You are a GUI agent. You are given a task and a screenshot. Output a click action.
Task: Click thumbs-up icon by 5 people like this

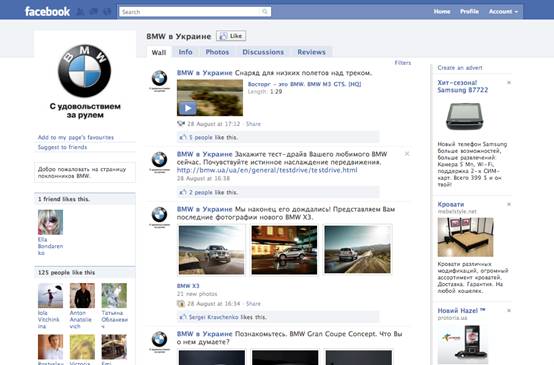point(183,137)
